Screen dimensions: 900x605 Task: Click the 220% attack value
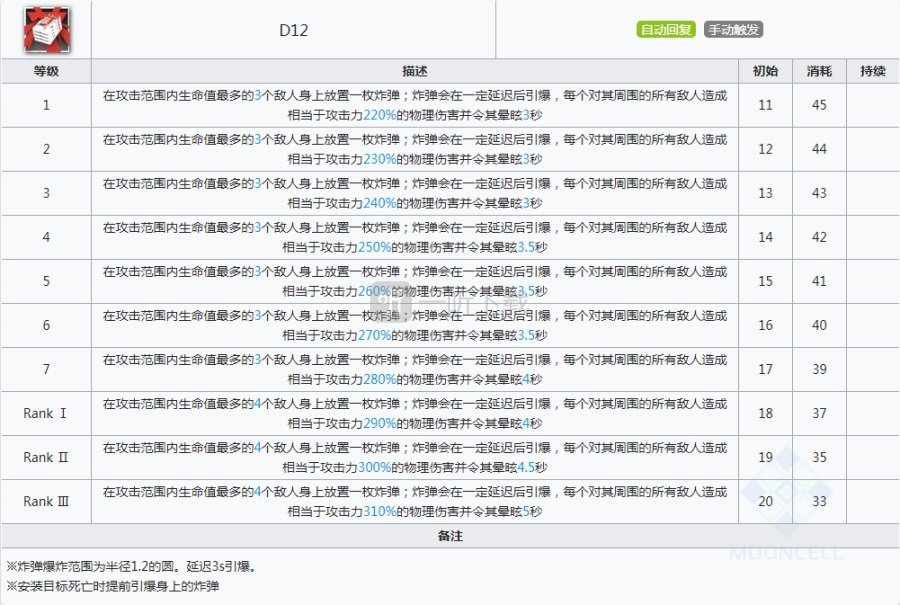coord(379,115)
